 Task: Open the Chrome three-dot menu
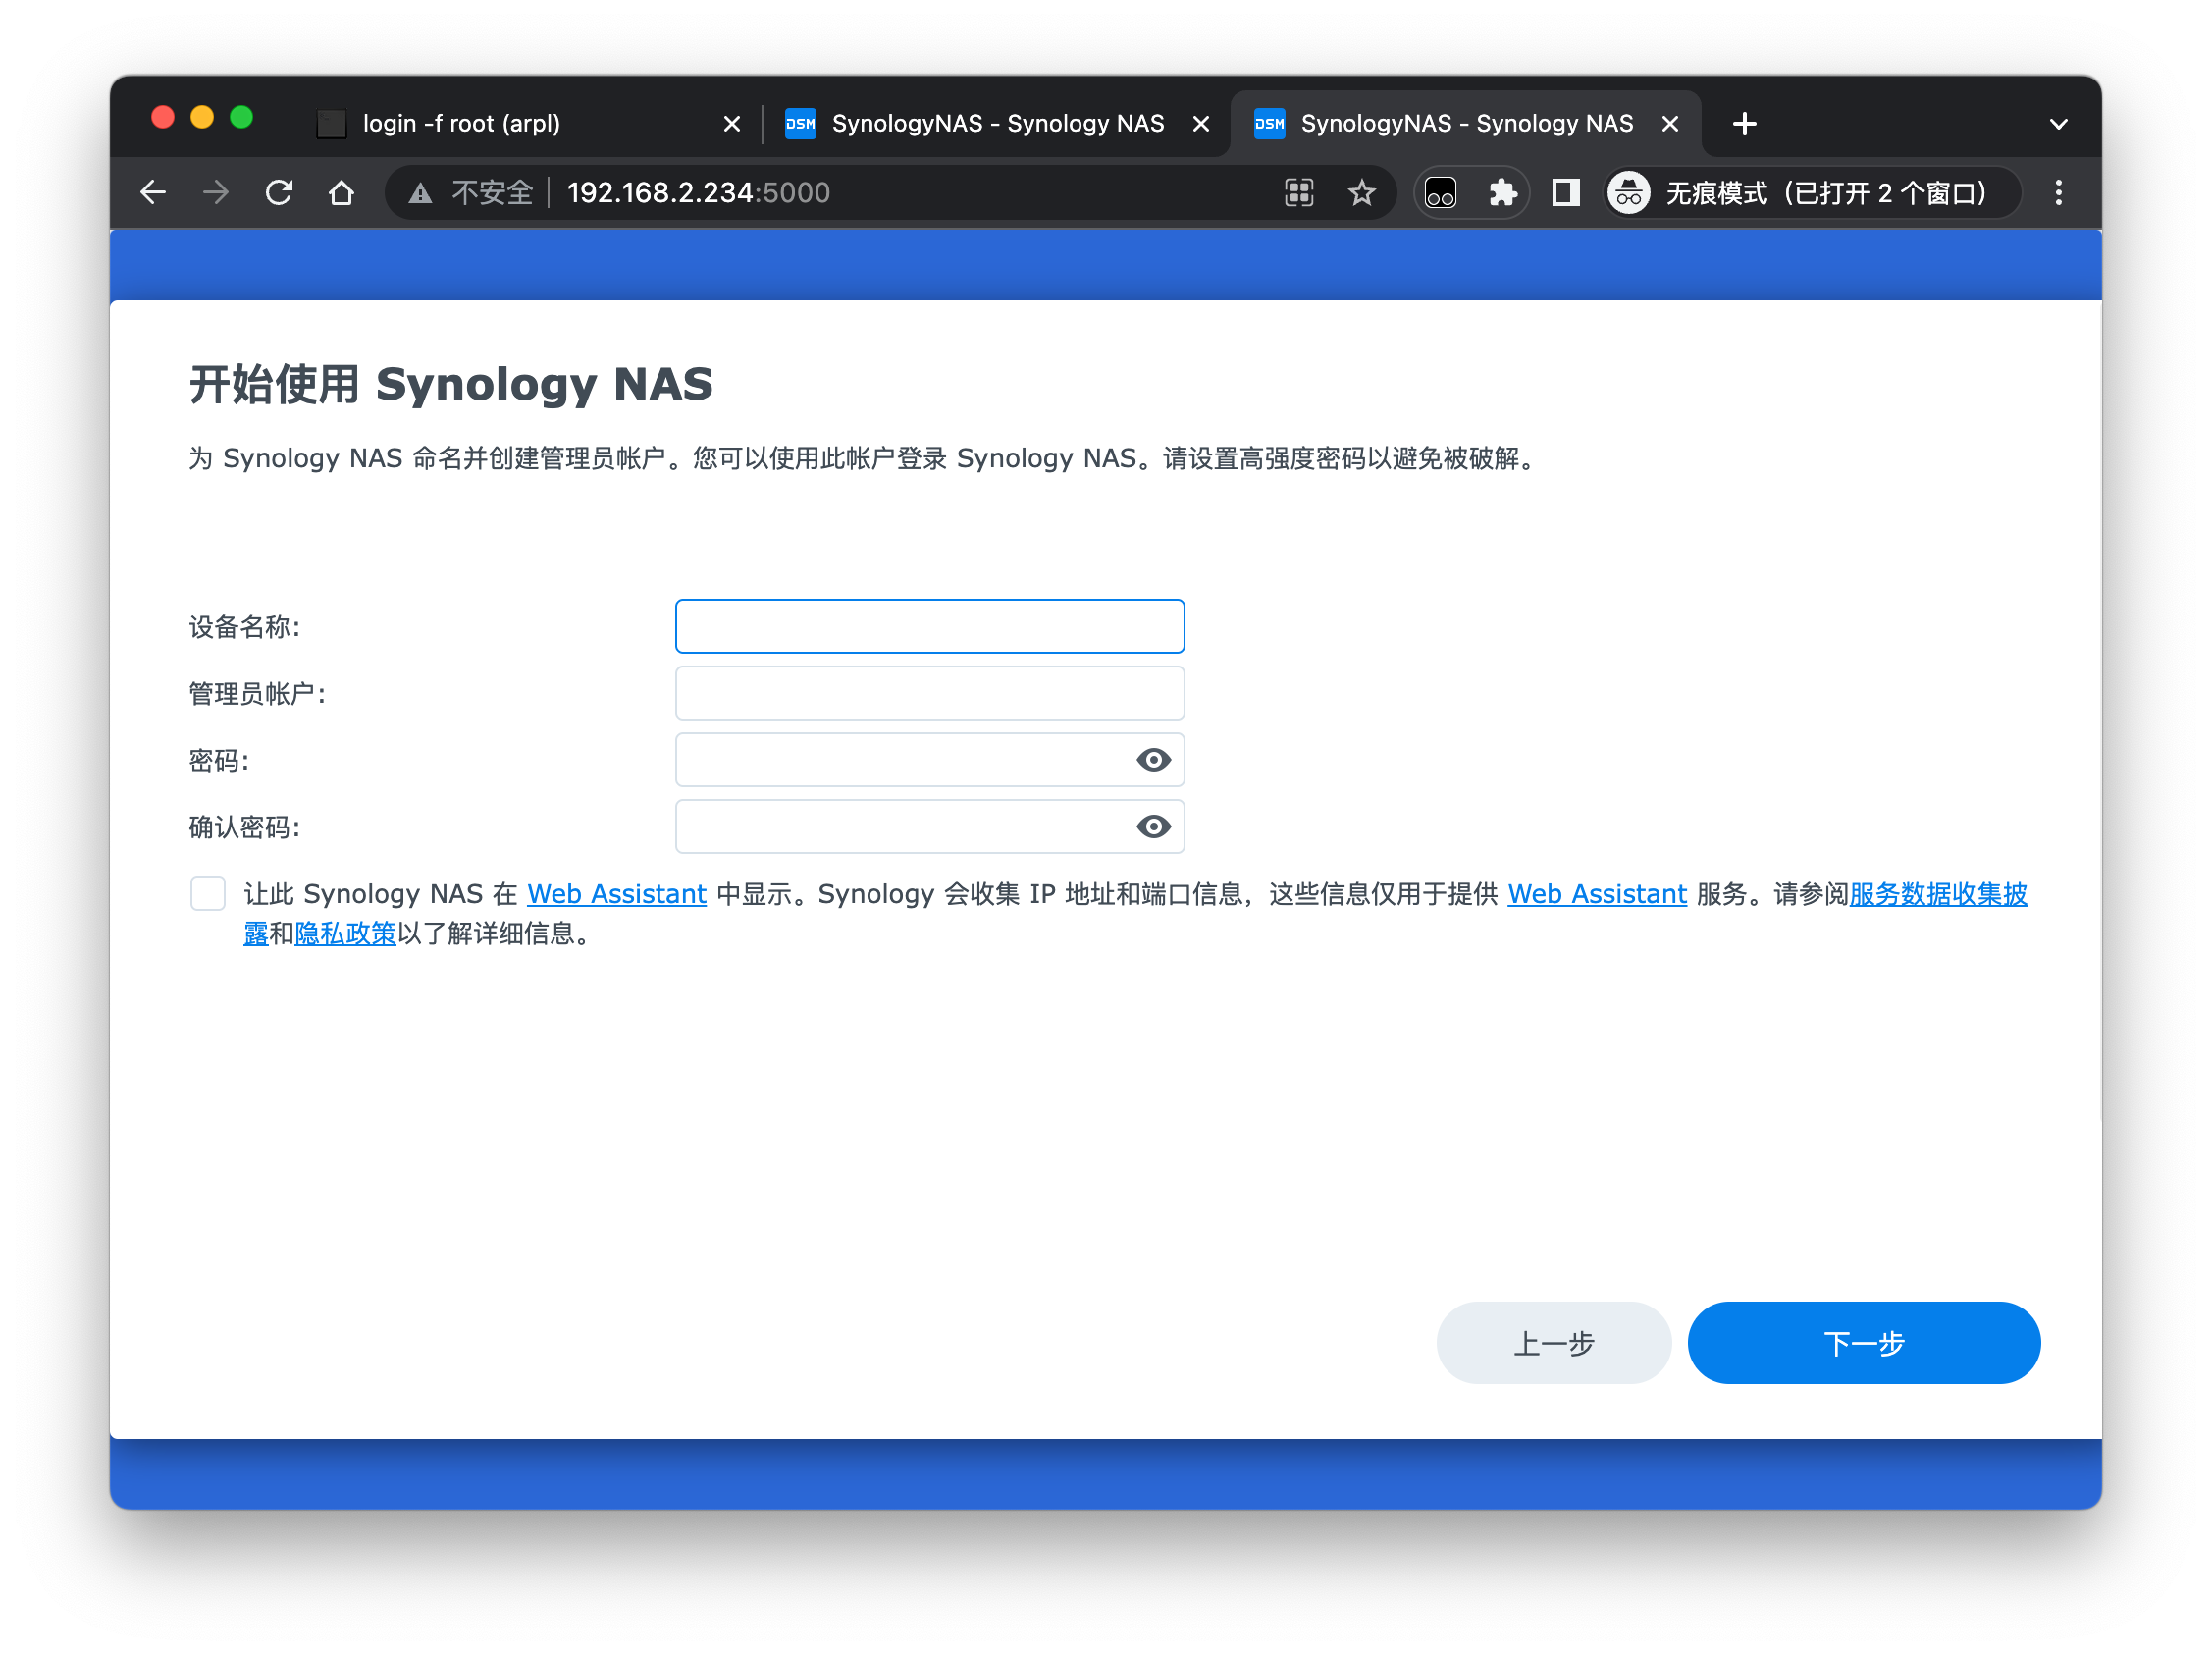click(x=2058, y=192)
